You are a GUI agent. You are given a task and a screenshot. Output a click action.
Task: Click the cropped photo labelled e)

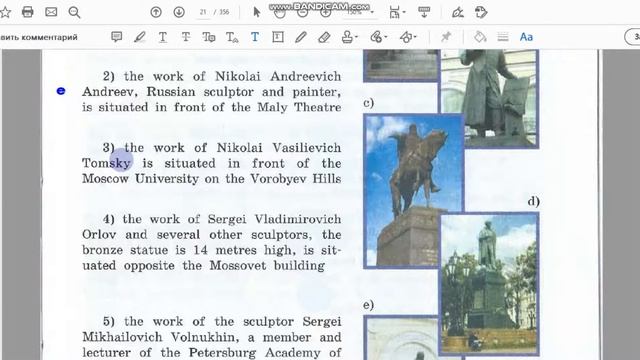click(402, 338)
